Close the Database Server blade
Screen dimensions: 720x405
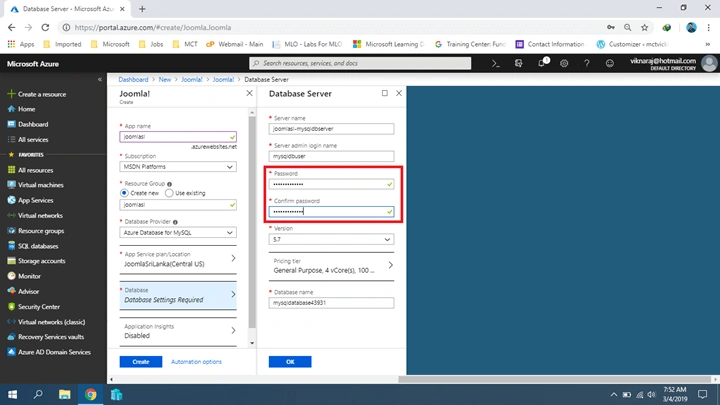(x=399, y=93)
